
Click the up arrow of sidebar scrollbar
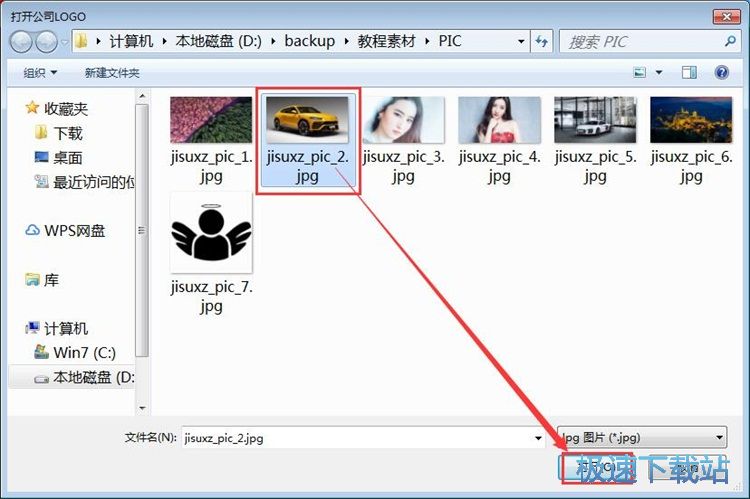point(142,96)
